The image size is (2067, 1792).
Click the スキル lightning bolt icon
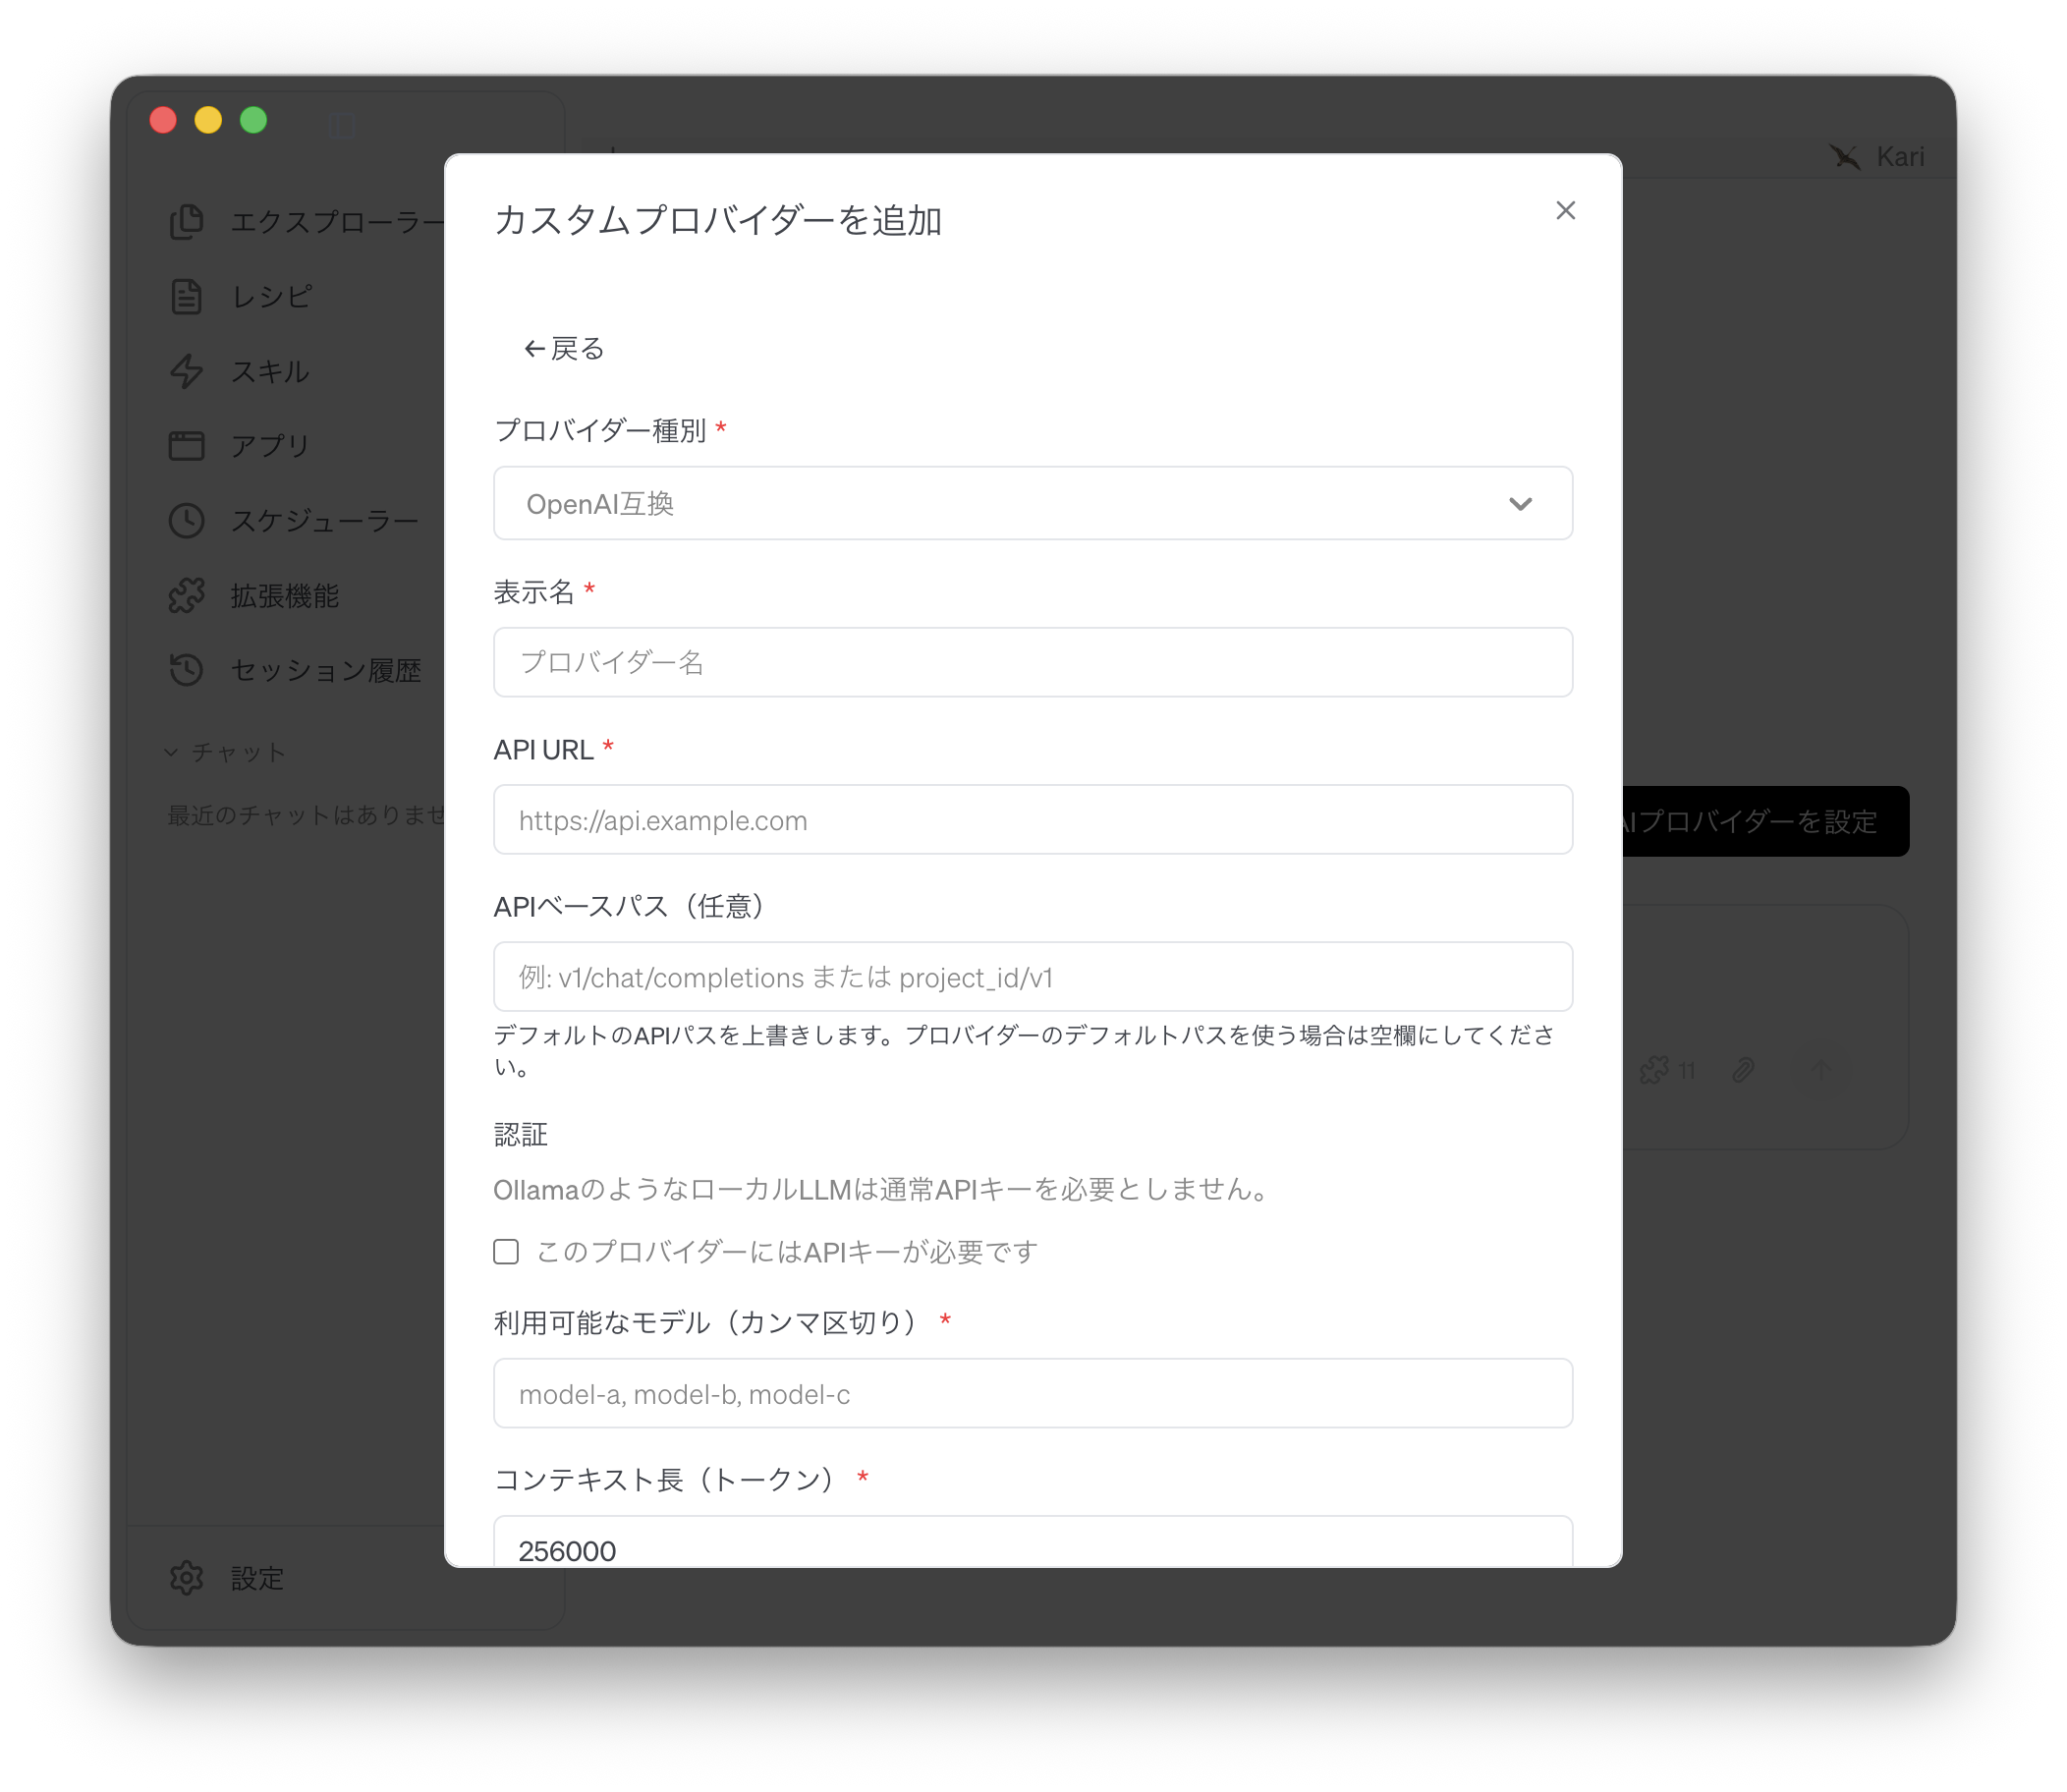(186, 371)
